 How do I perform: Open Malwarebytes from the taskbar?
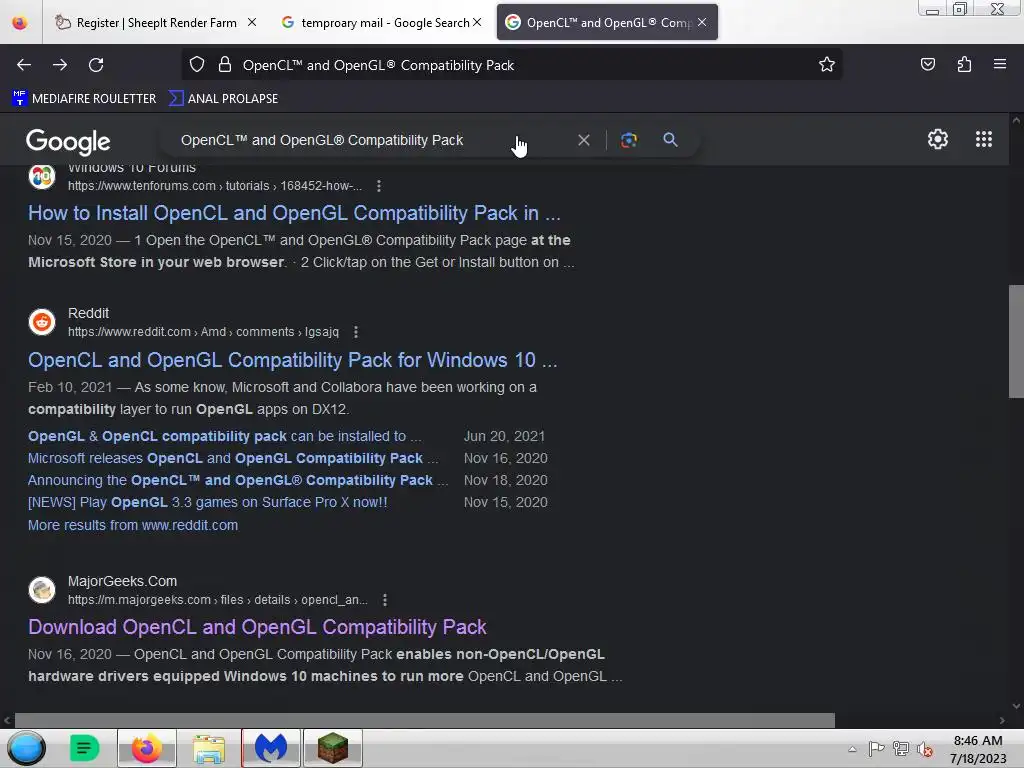coord(271,748)
